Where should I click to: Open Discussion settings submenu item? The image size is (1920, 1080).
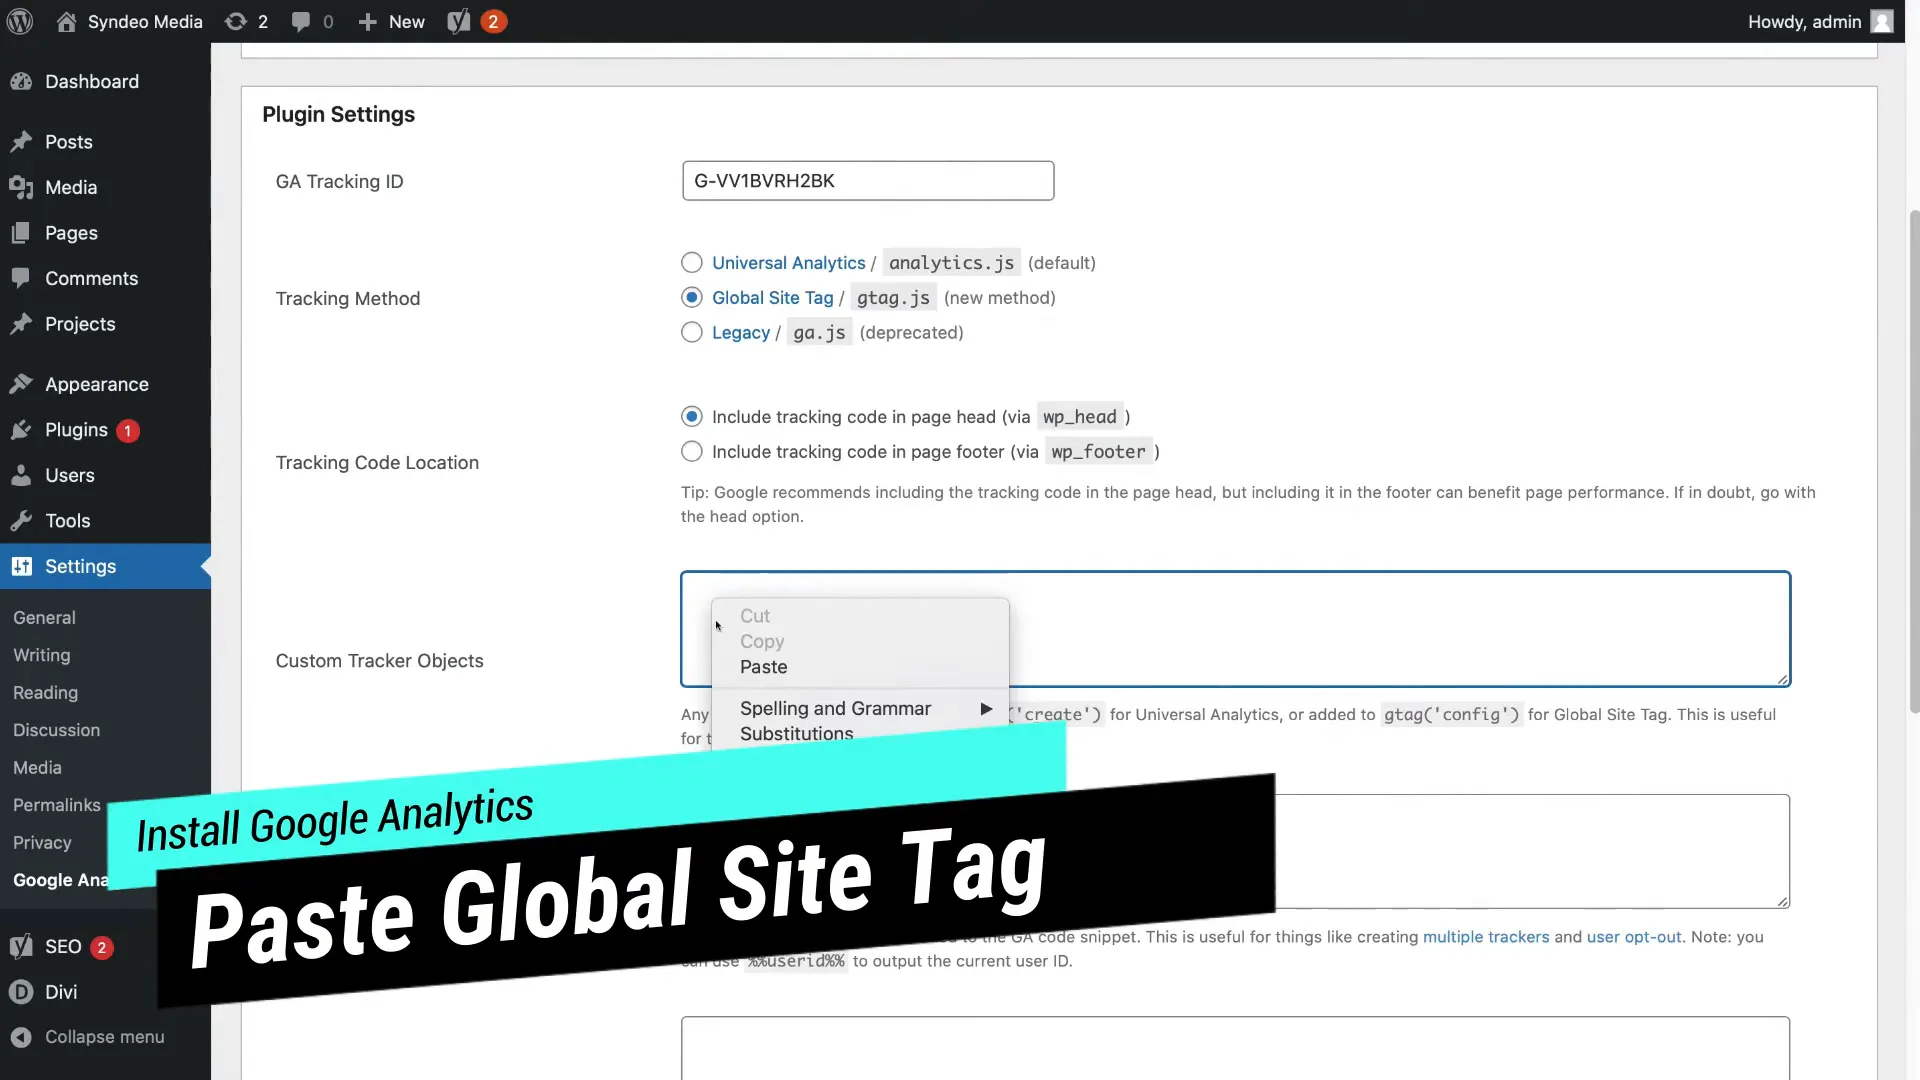pos(56,730)
